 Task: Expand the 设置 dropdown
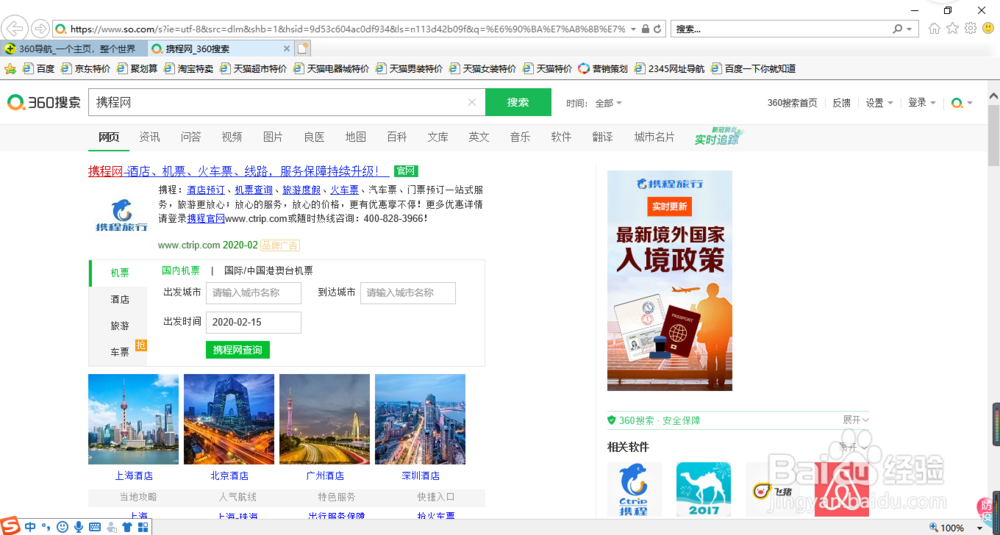pos(879,103)
